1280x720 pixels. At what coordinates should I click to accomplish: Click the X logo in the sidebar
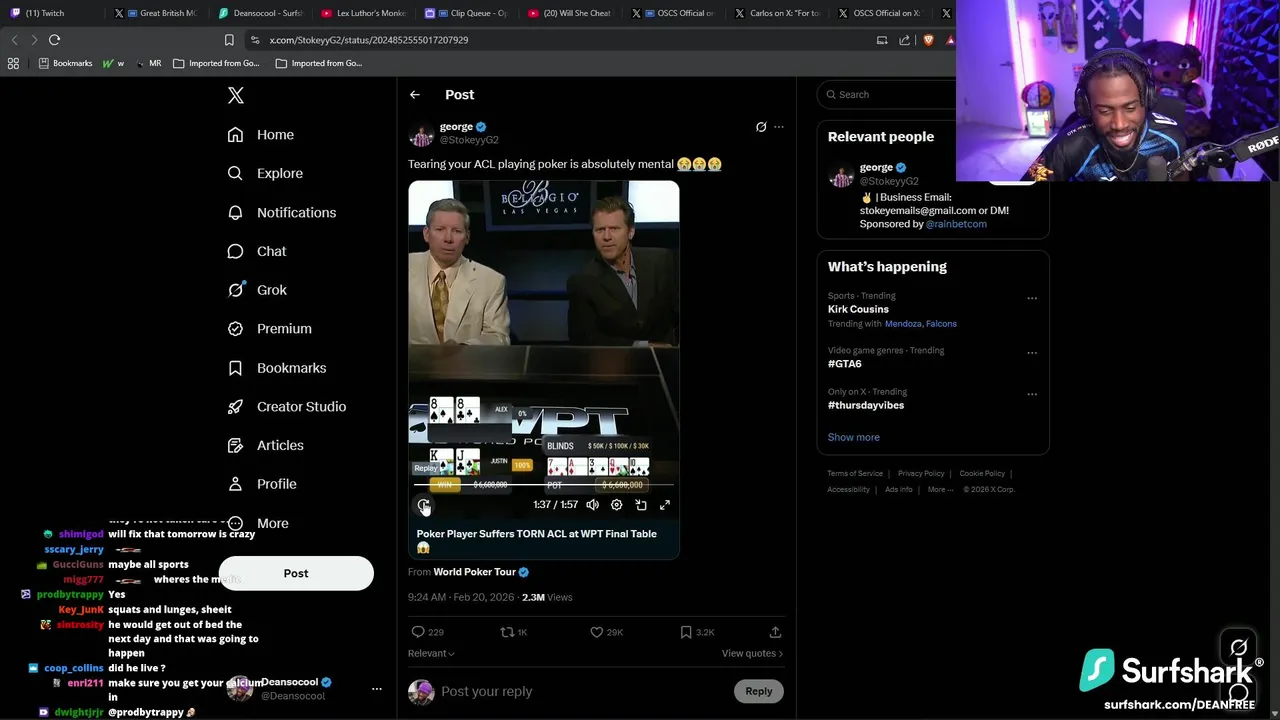236,96
